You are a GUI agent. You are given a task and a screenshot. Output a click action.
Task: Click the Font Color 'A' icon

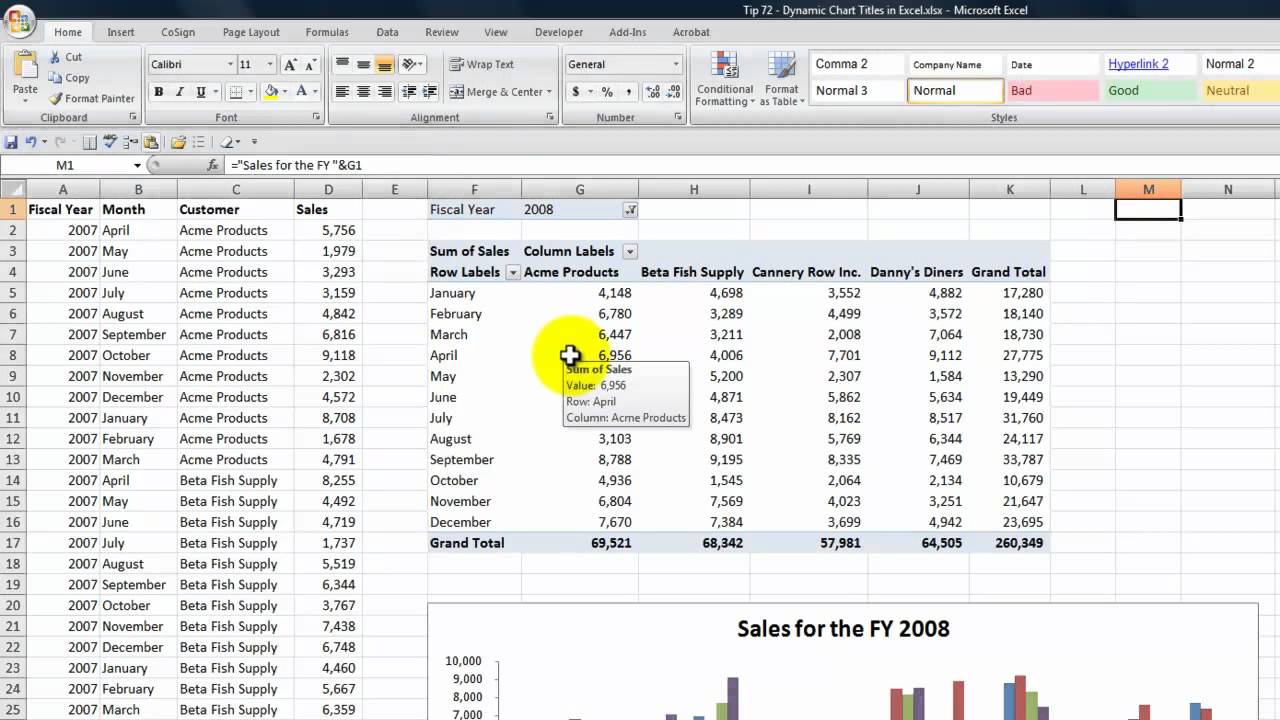pos(303,92)
